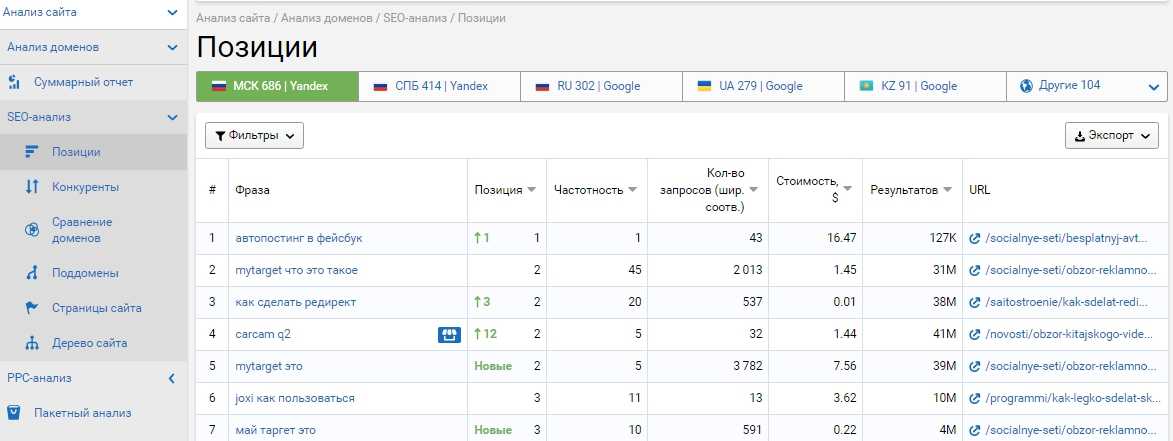Viewport: 1173px width, 441px height.
Task: Click the globe icon in Другие tab
Action: [1026, 86]
